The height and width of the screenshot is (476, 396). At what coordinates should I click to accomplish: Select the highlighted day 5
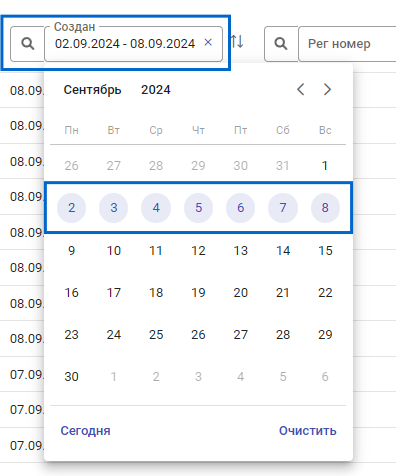[x=198, y=208]
